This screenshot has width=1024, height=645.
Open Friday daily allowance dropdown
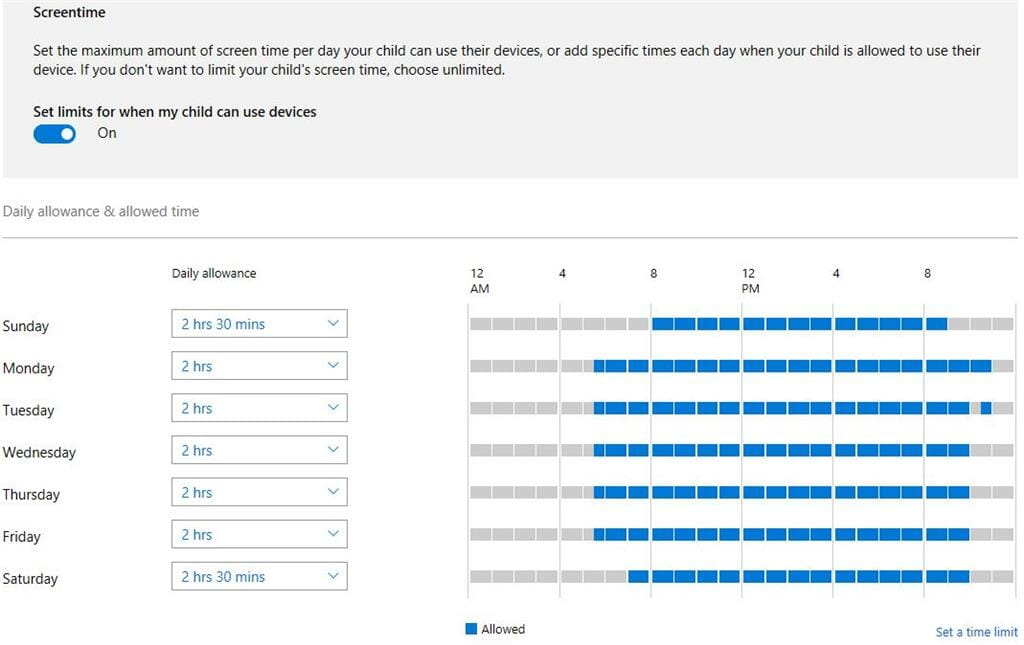(x=259, y=534)
